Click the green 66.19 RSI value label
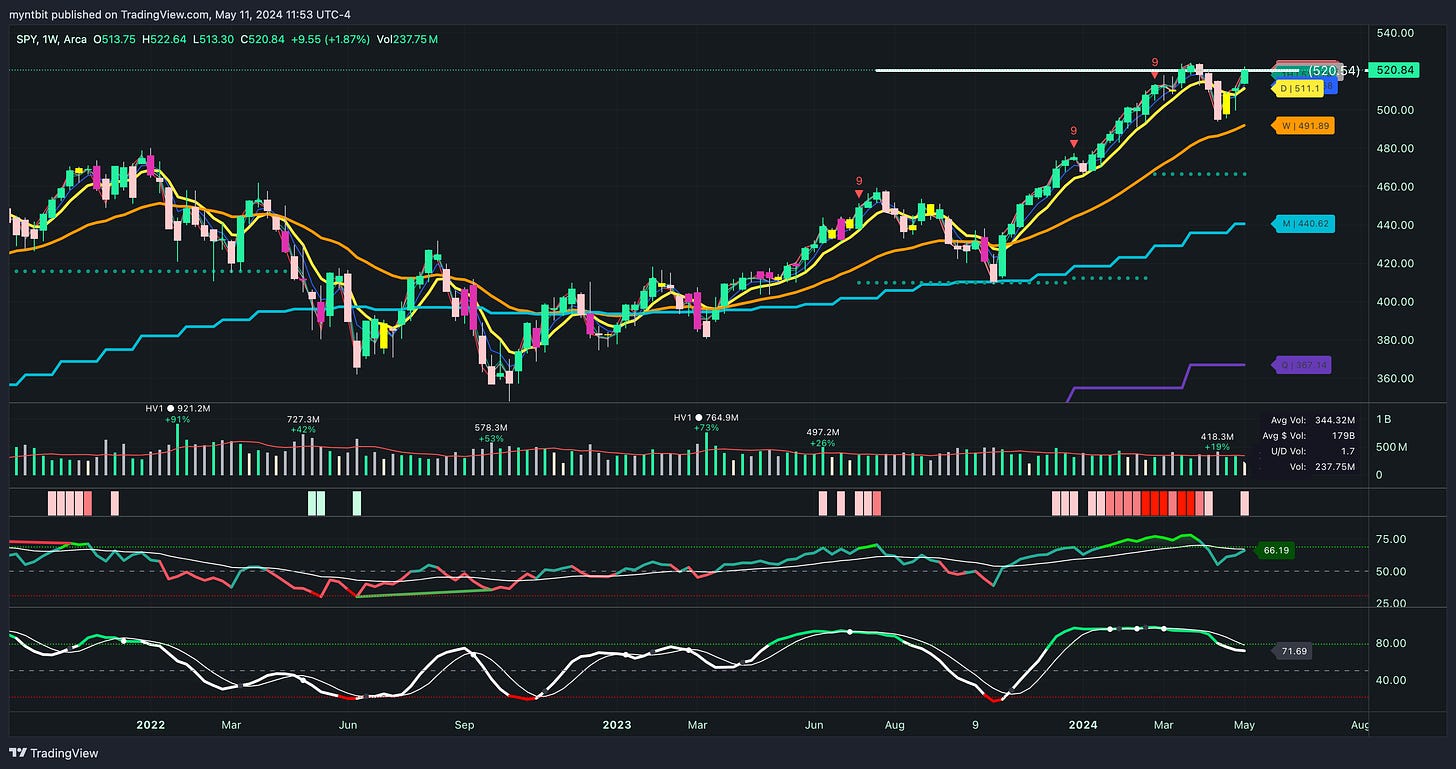Viewport: 1456px width, 769px height. pos(1276,550)
